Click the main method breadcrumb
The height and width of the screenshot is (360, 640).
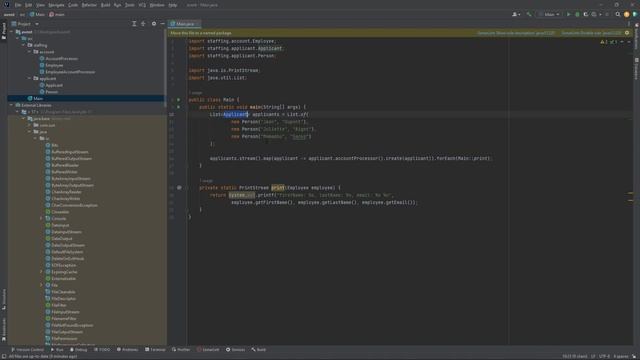tap(57, 14)
